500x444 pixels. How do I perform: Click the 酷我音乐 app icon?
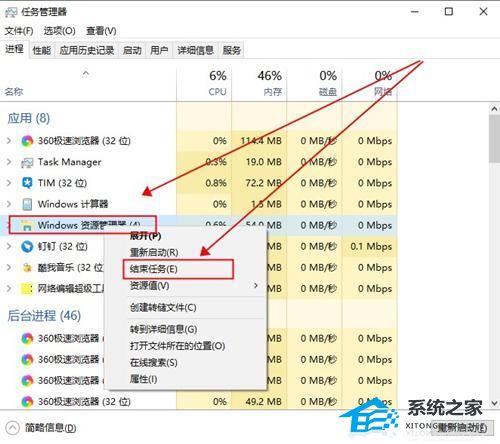[27, 267]
